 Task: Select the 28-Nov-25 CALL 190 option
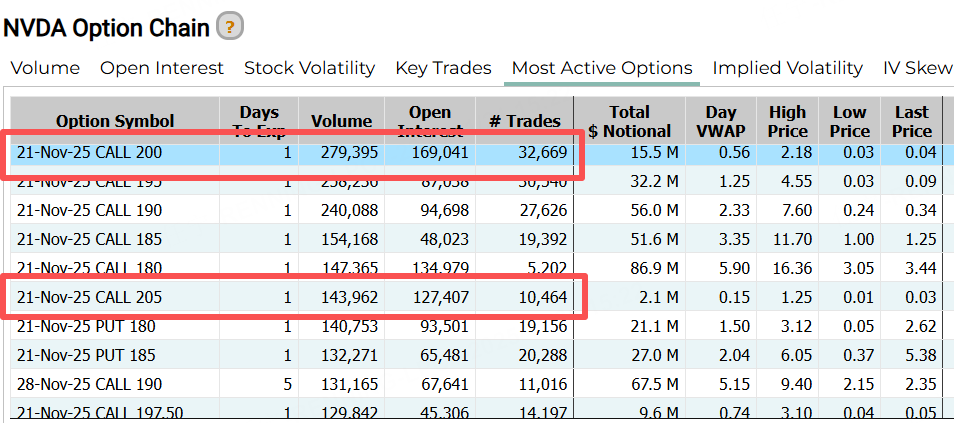(x=90, y=384)
